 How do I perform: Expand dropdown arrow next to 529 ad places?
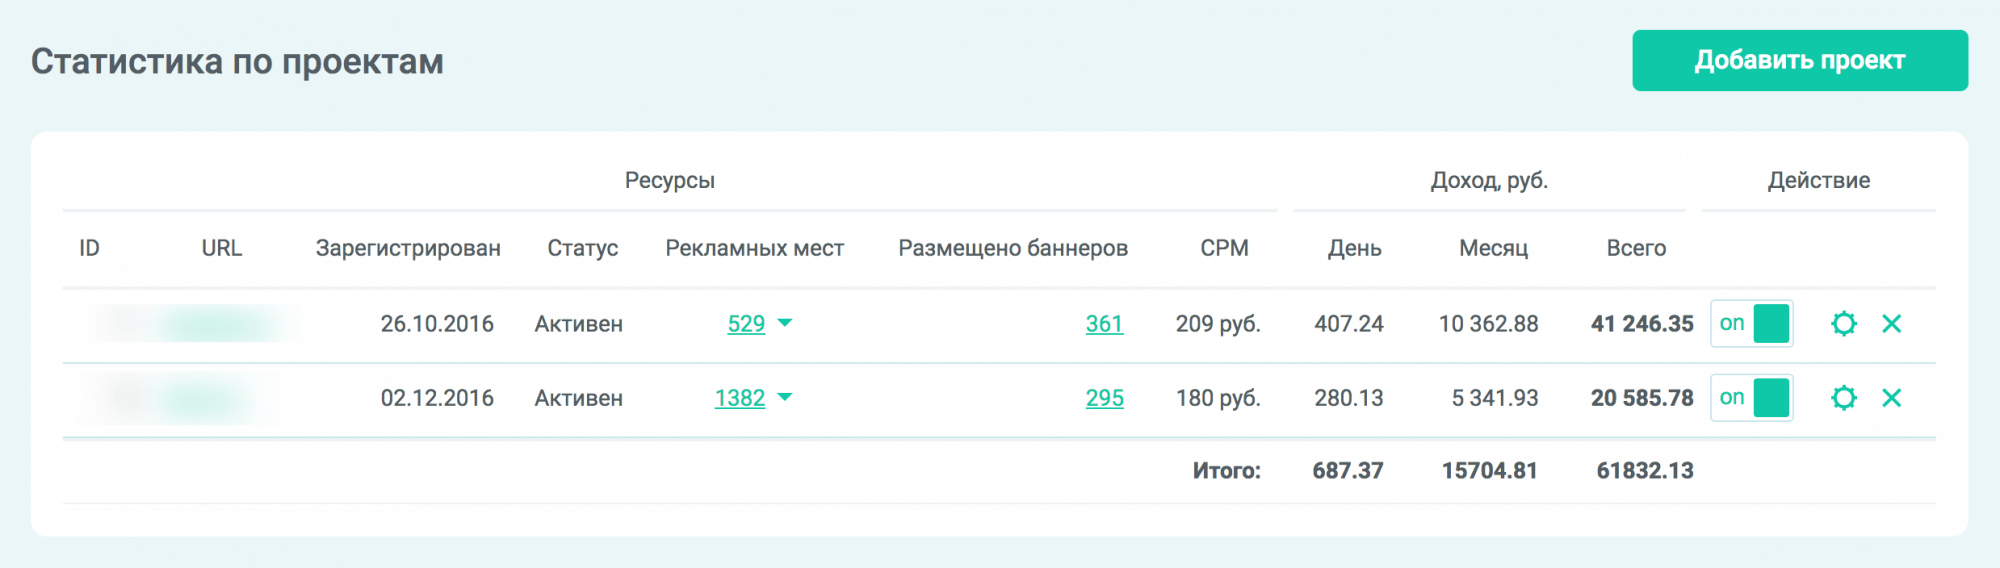[785, 323]
